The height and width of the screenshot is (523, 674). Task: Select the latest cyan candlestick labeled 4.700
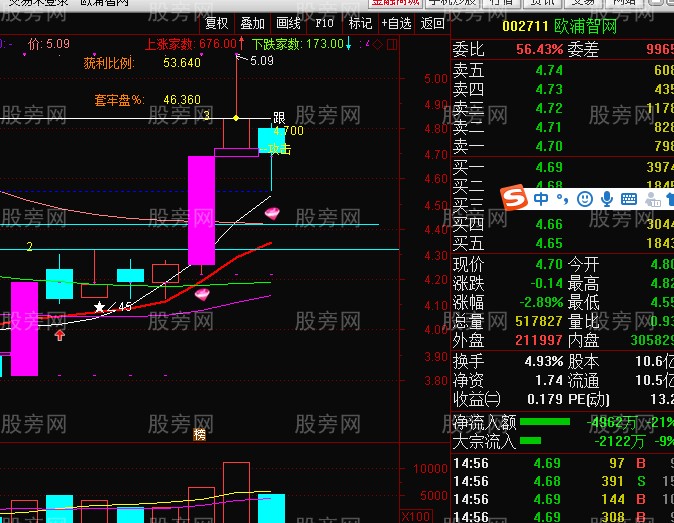(x=271, y=140)
